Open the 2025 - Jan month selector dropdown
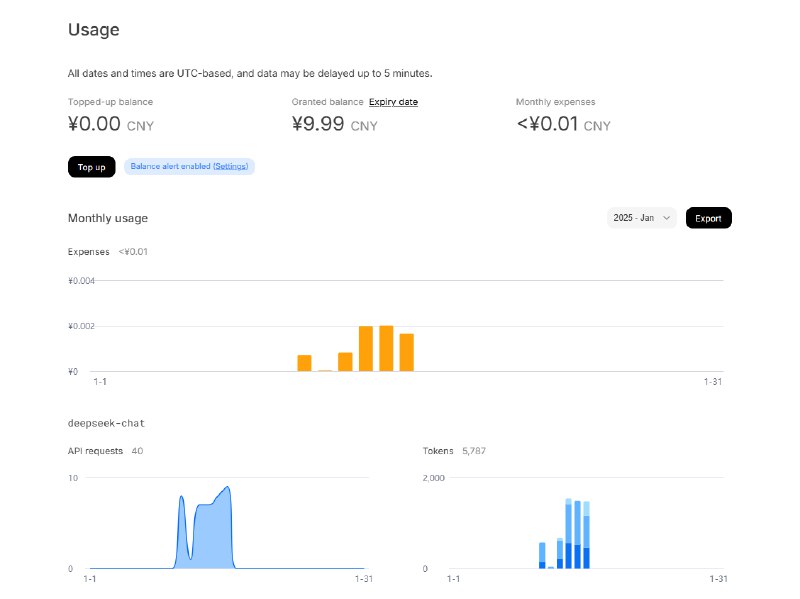 pos(638,217)
